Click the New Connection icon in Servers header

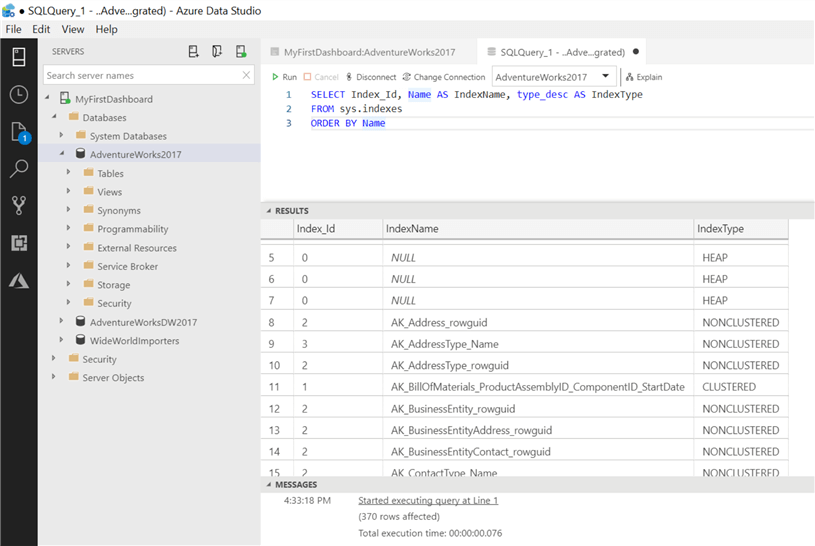click(193, 51)
